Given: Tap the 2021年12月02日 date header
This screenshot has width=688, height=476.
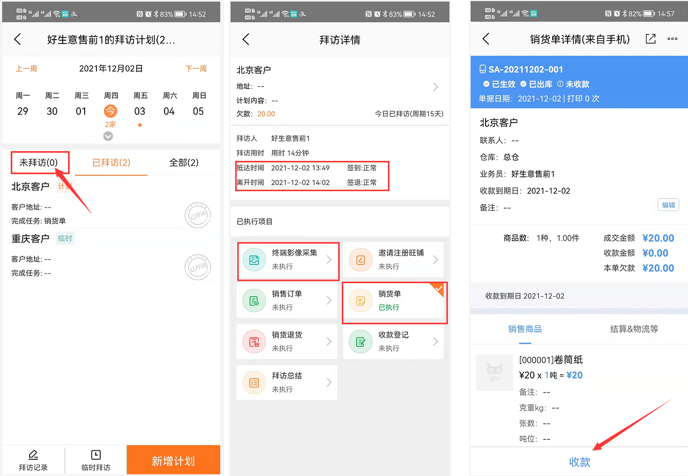Looking at the screenshot, I should pyautogui.click(x=111, y=69).
